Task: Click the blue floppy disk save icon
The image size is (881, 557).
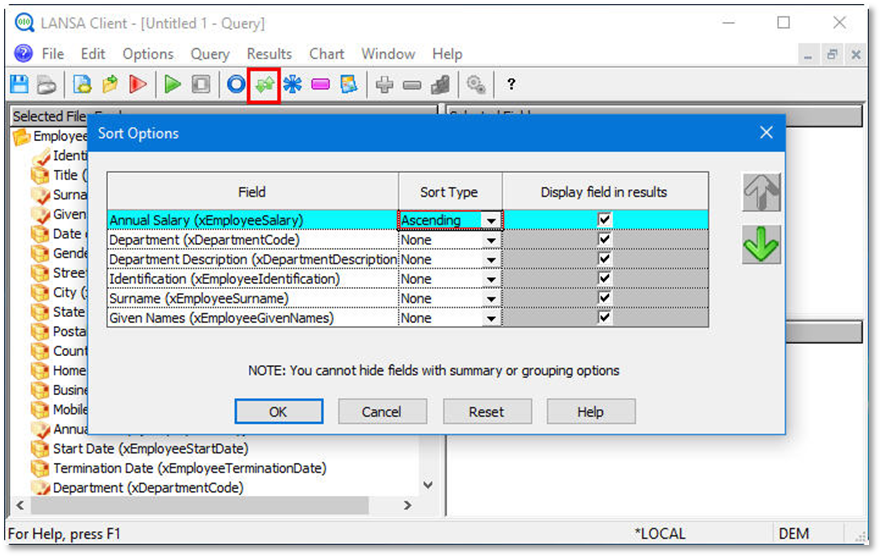Action: (x=20, y=84)
